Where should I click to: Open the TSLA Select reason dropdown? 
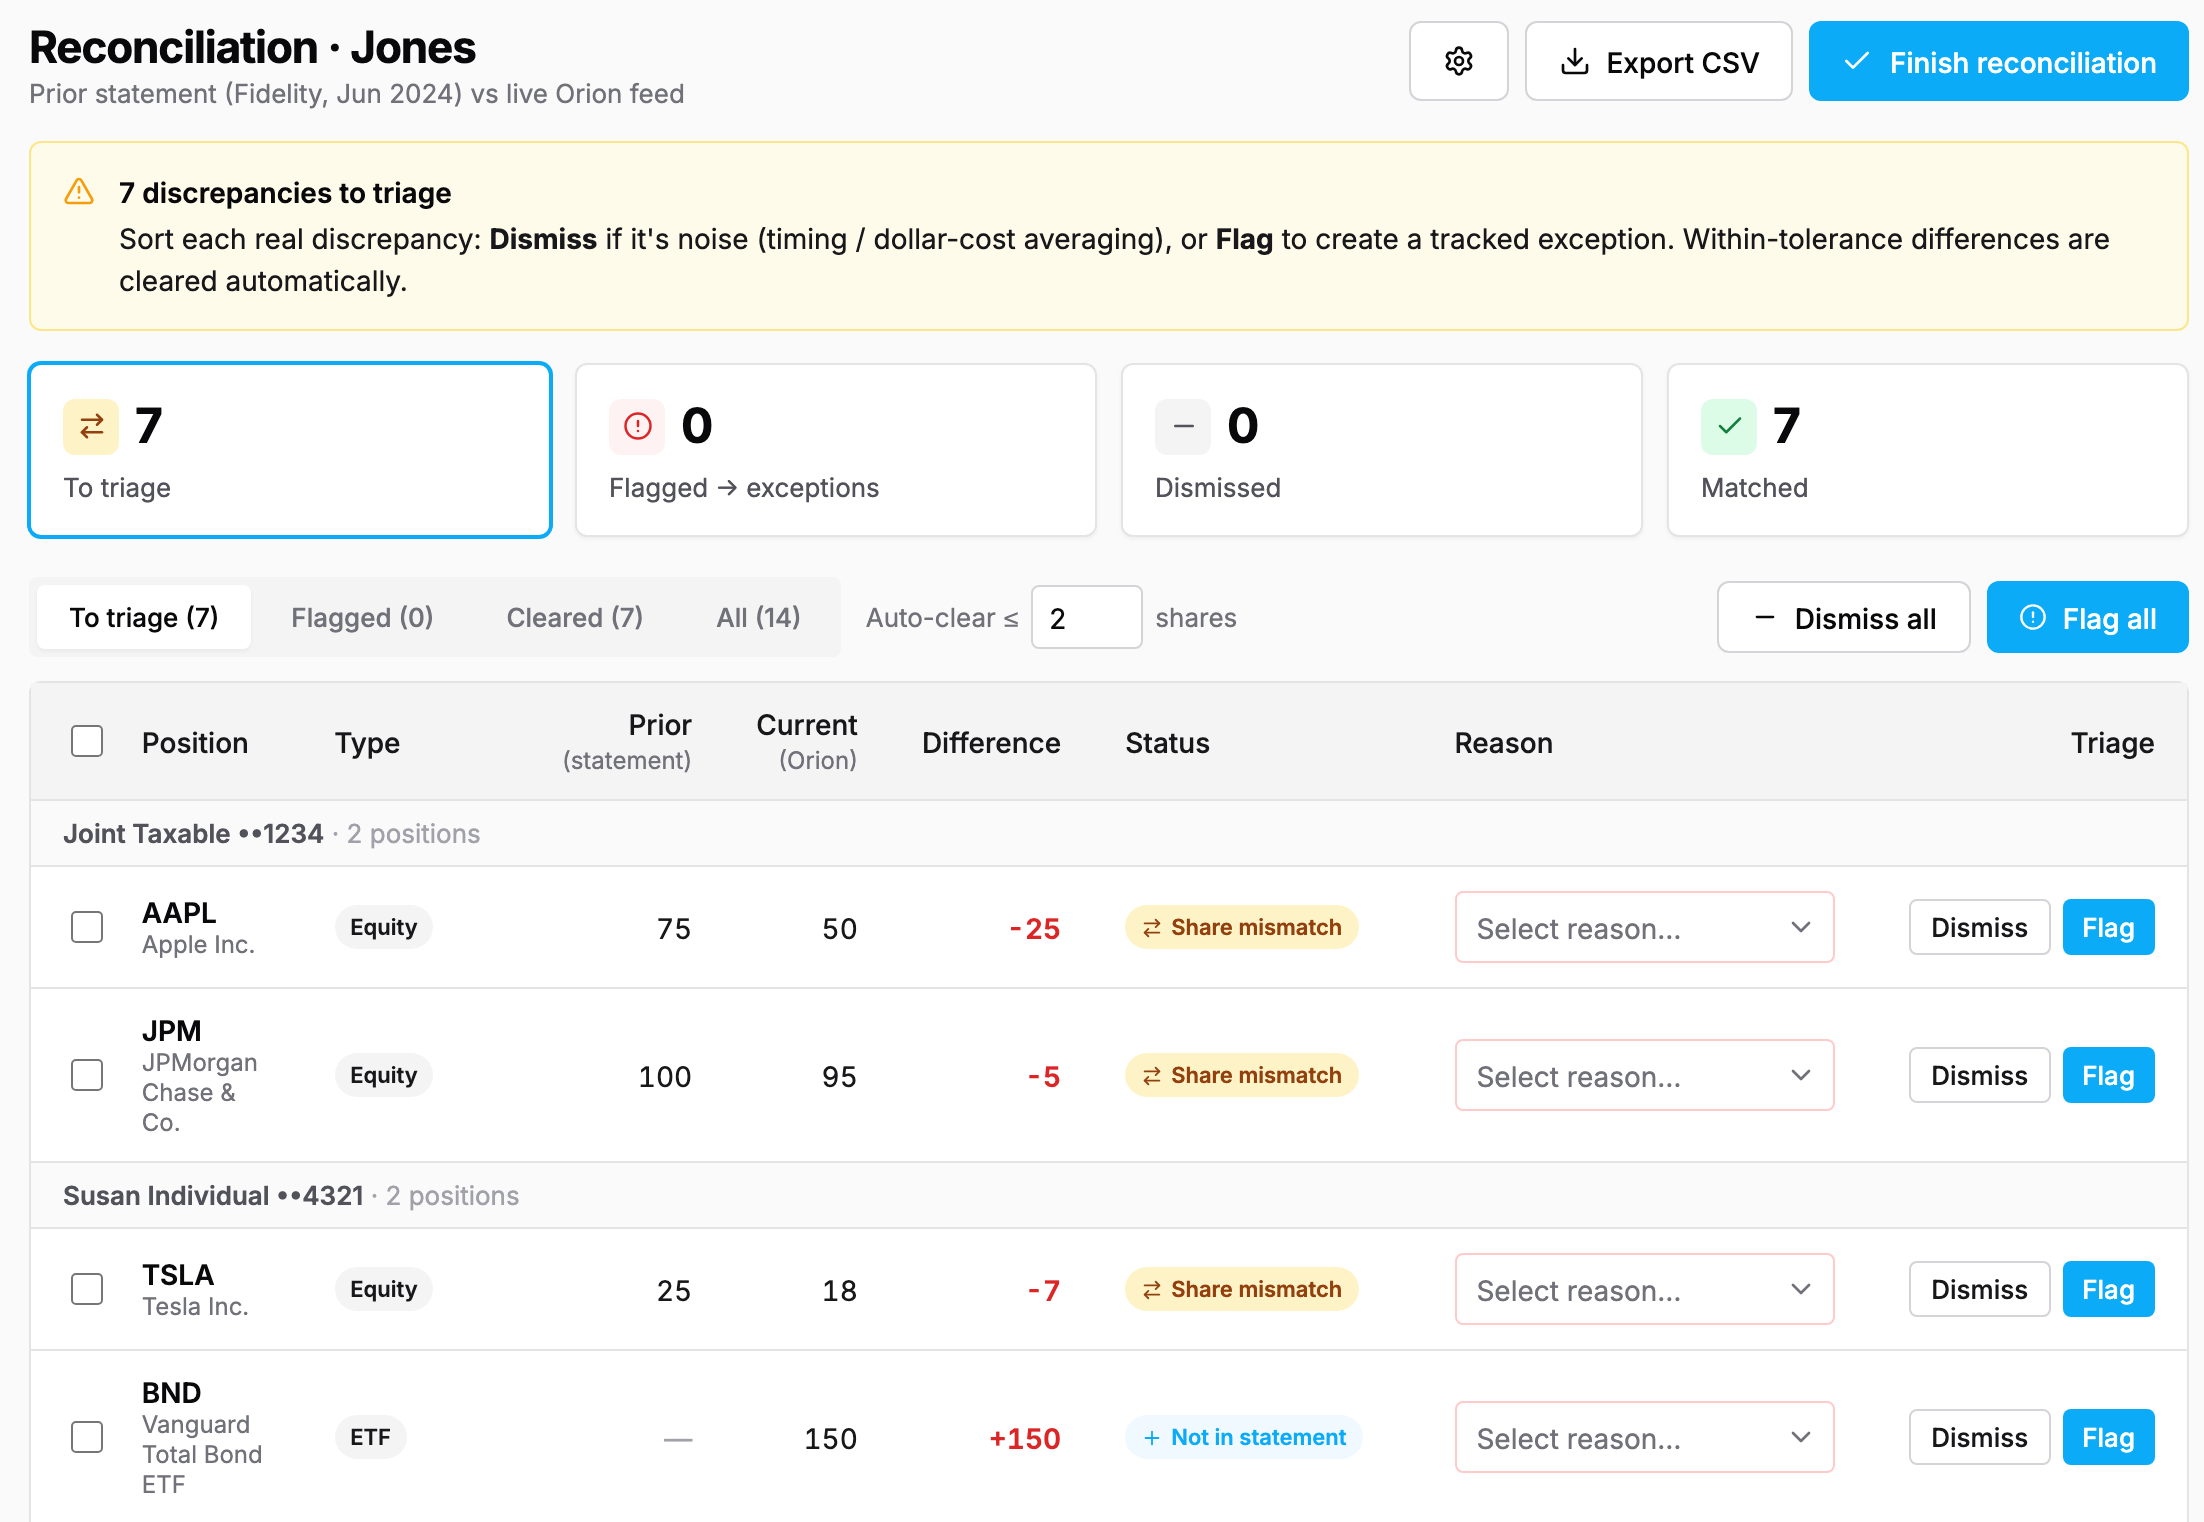pos(1644,1290)
